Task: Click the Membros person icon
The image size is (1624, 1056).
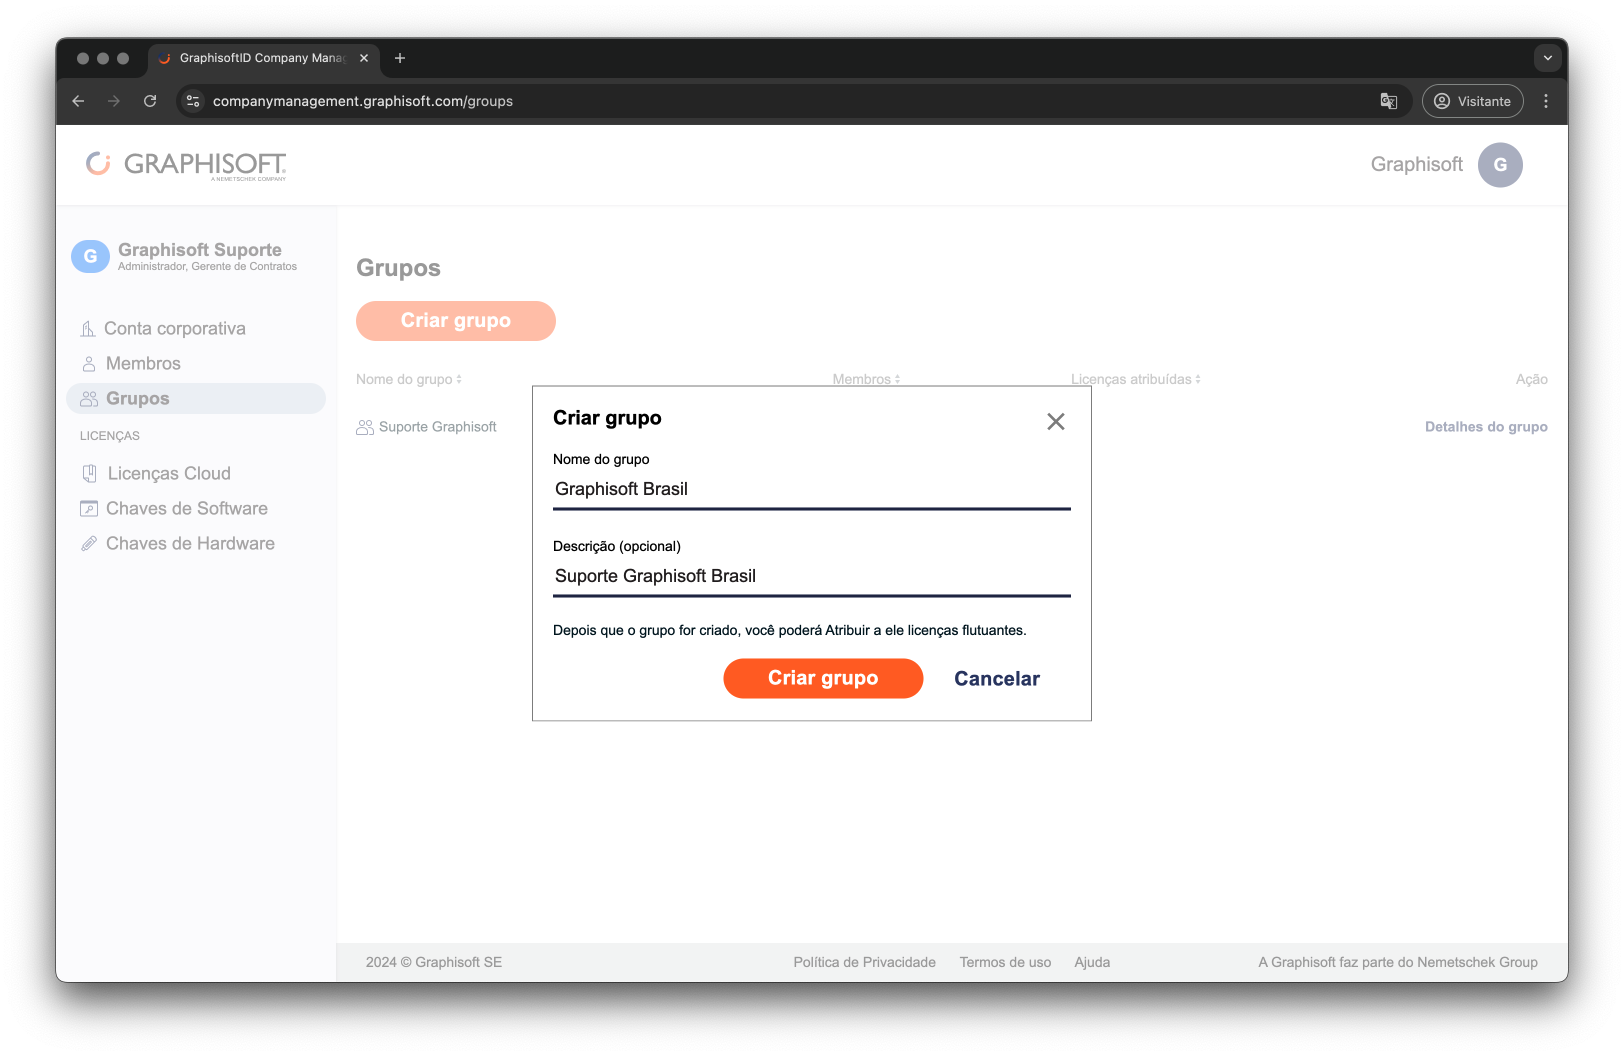Action: pyautogui.click(x=89, y=364)
